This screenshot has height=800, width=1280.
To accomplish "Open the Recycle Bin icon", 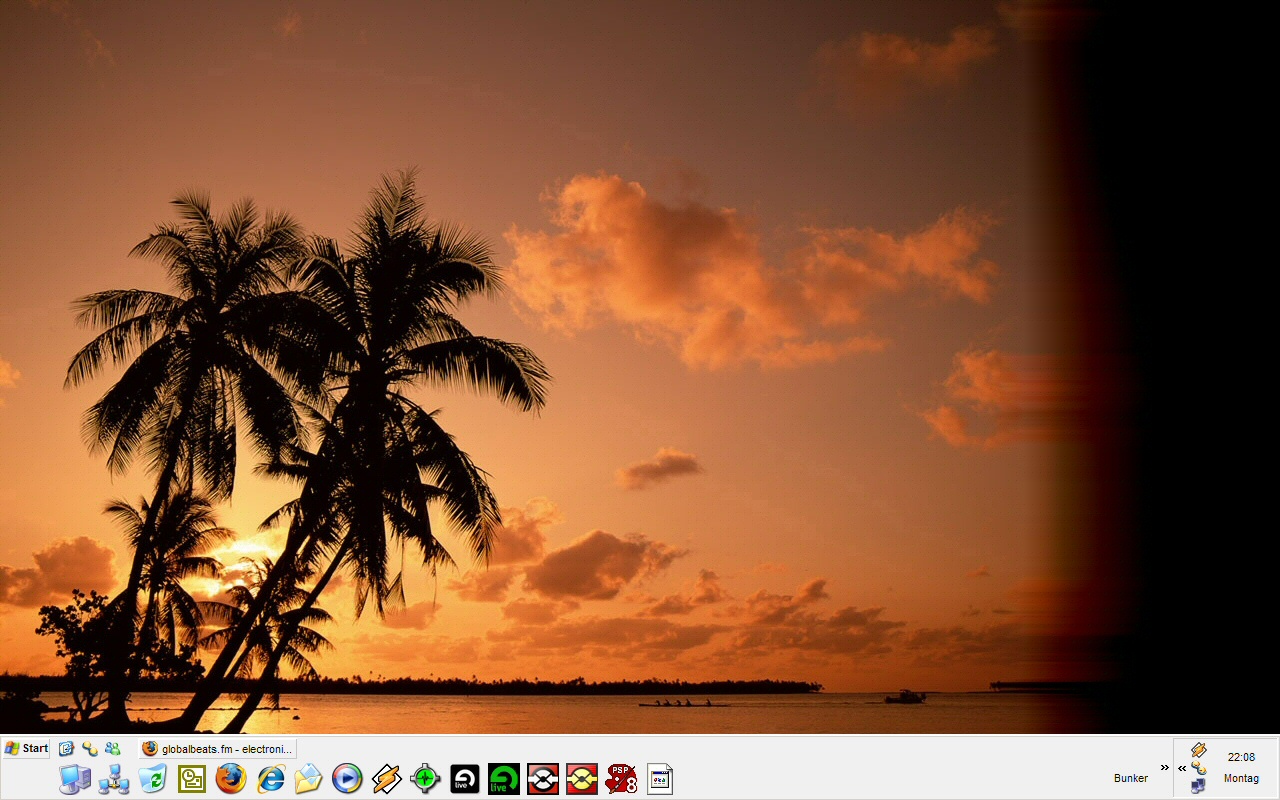I will 152,779.
